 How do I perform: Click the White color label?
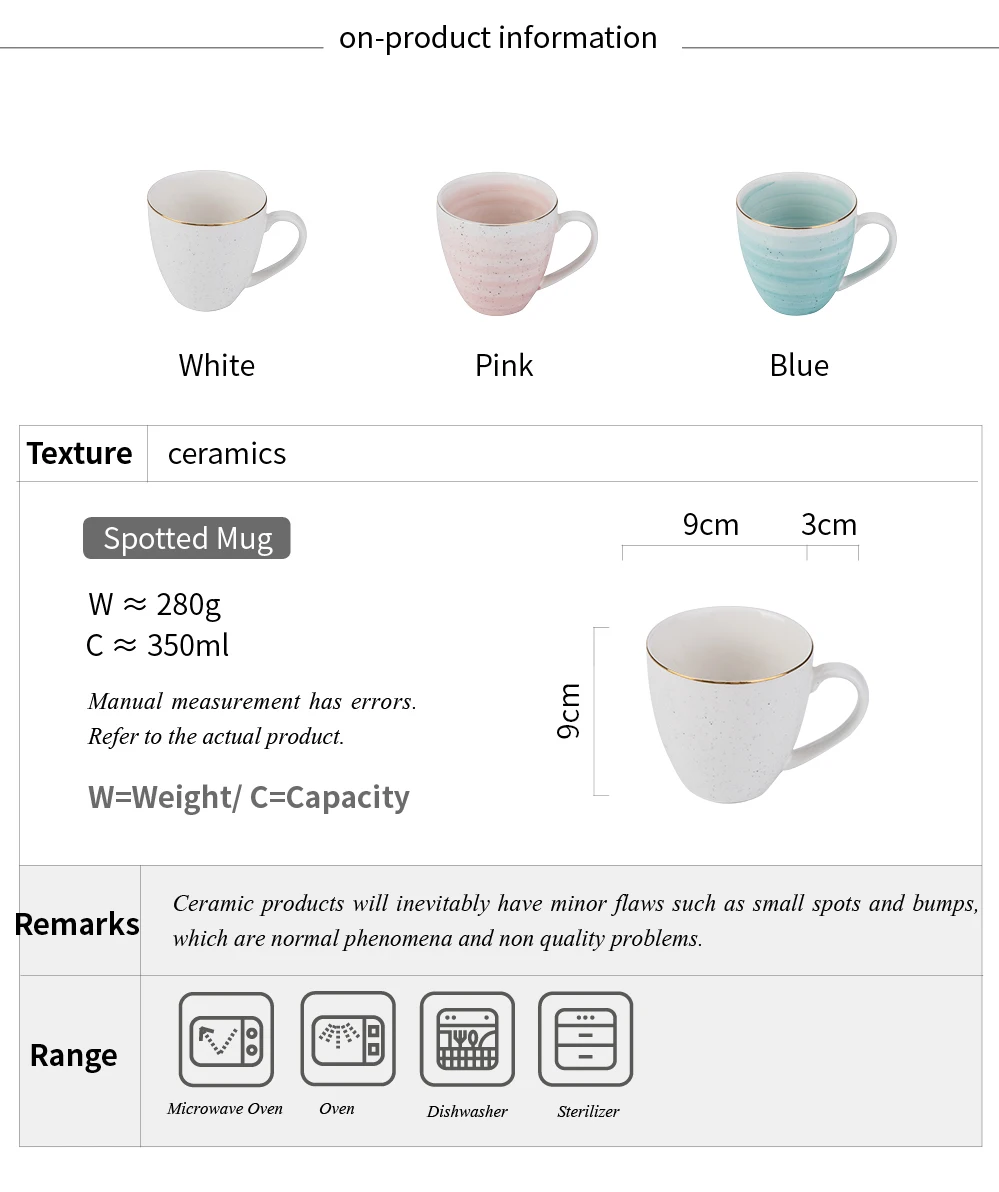217,366
